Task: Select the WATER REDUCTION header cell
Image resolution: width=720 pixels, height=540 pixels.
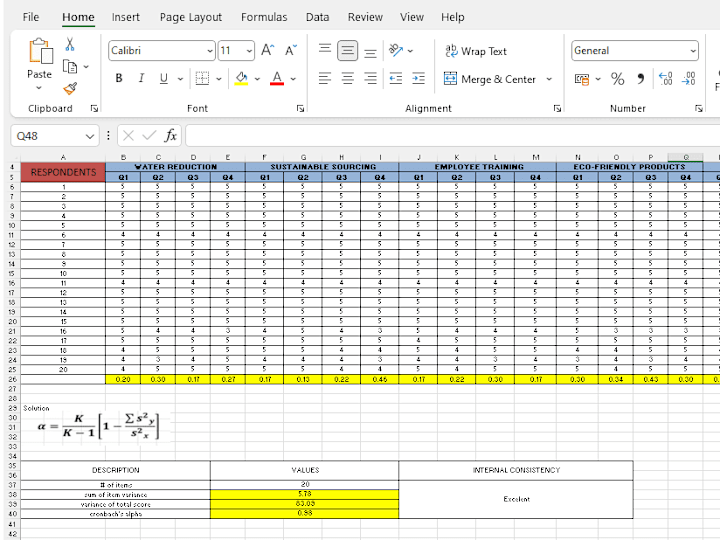Action: pyautogui.click(x=175, y=167)
